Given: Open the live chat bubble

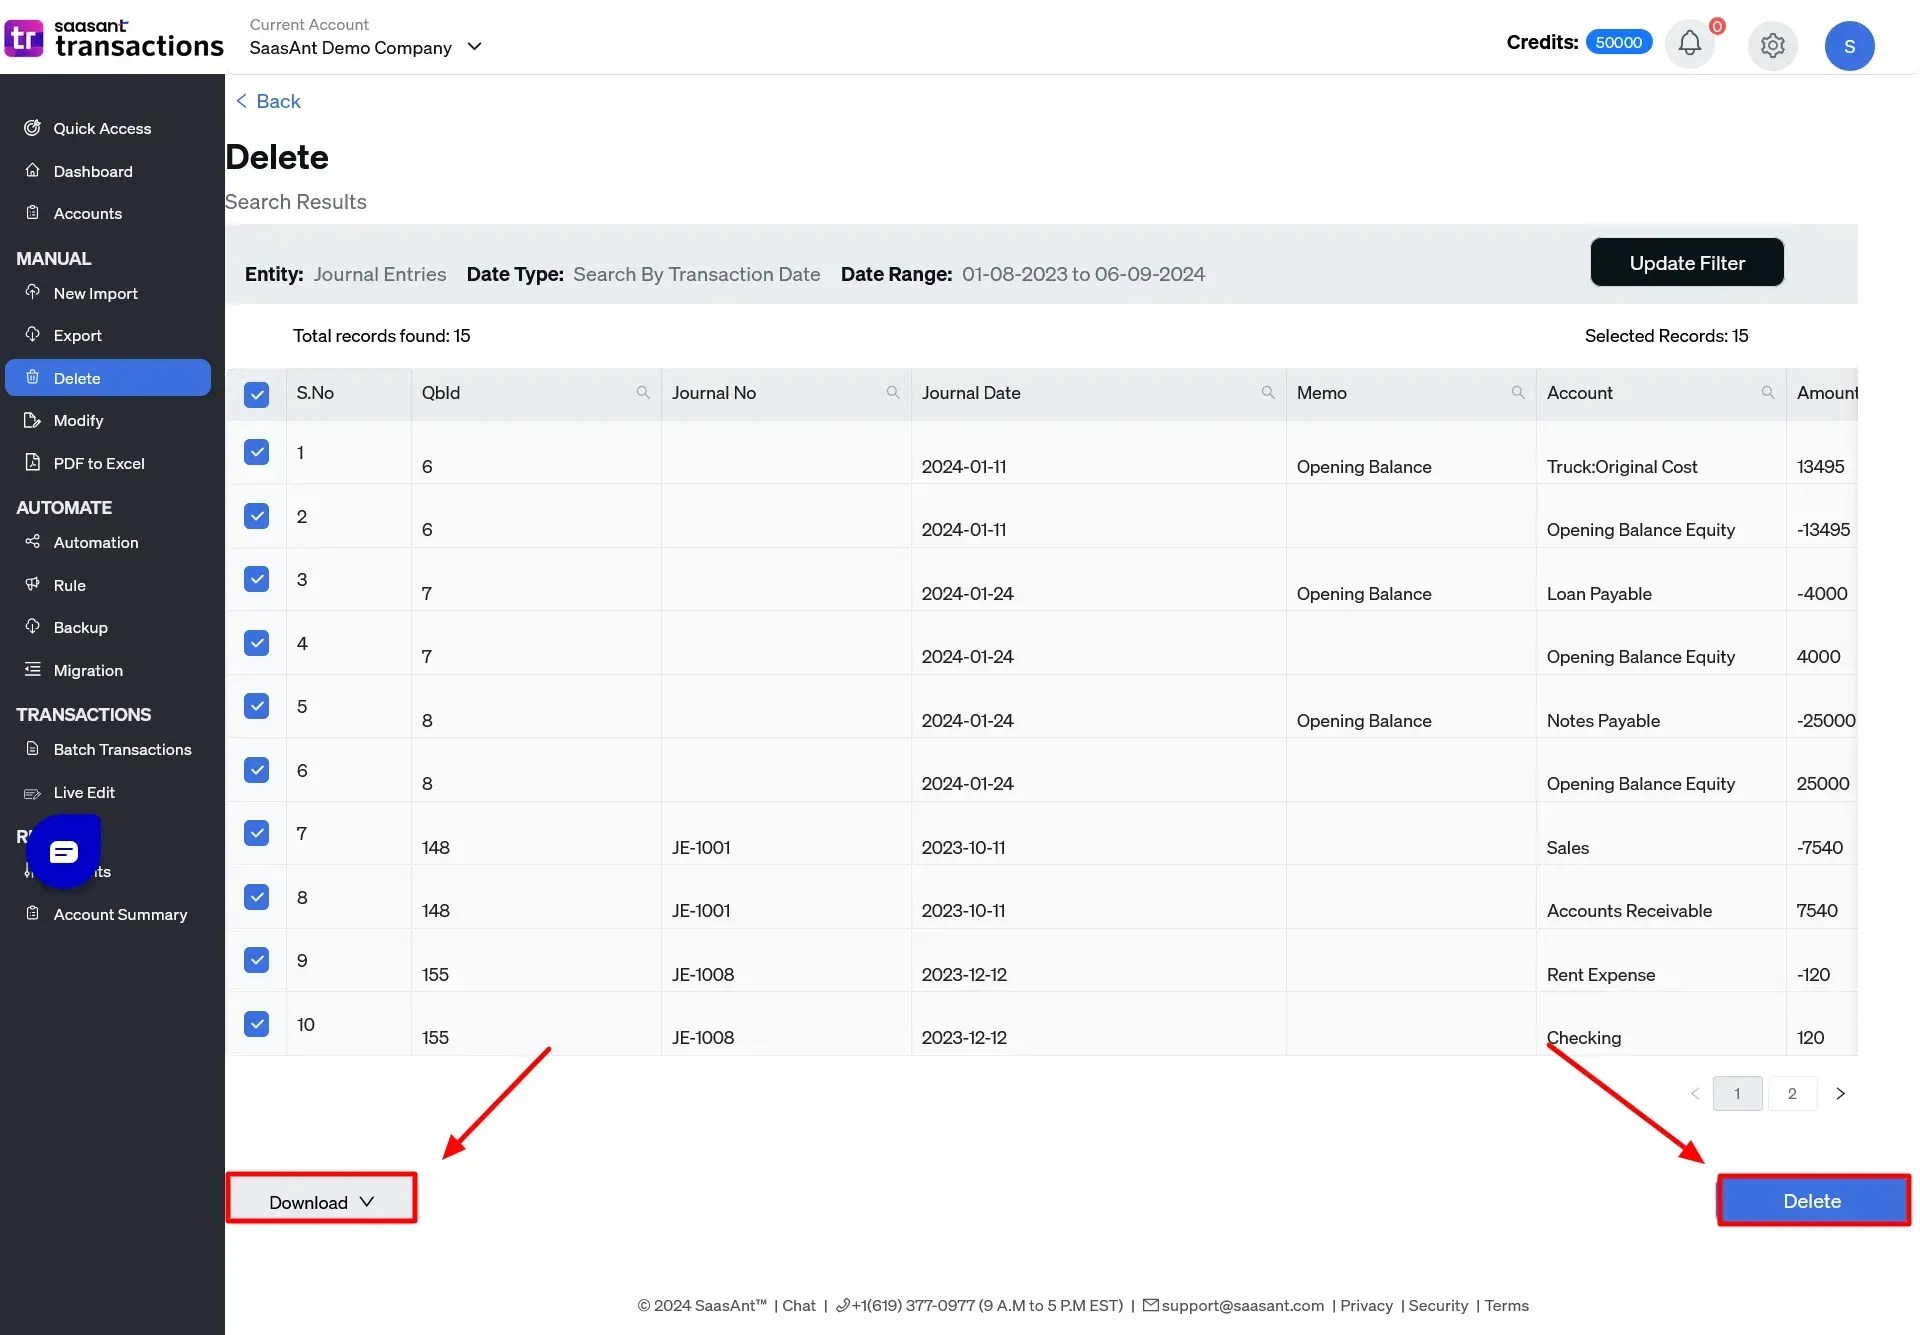Looking at the screenshot, I should [64, 851].
